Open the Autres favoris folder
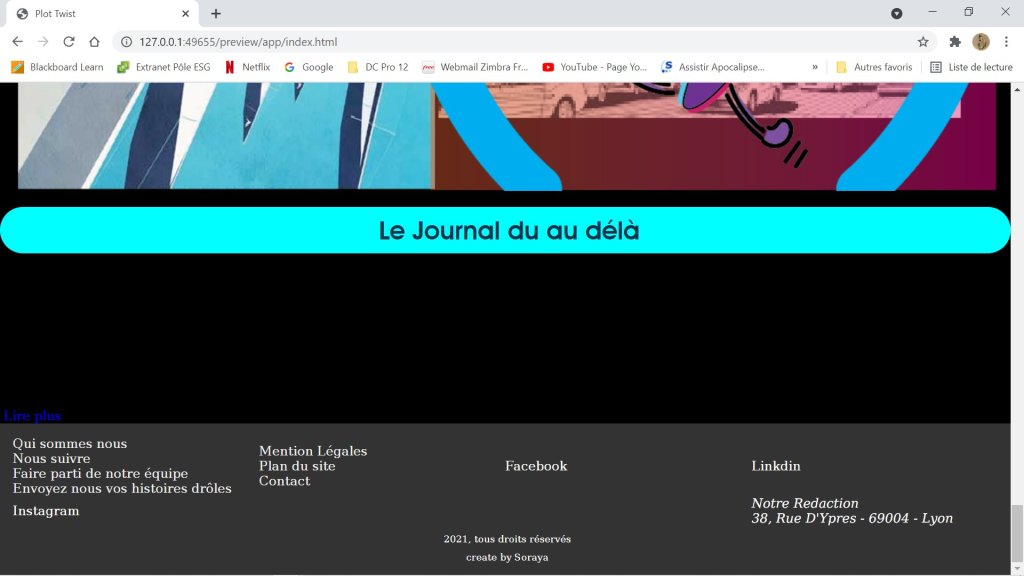 coord(874,67)
